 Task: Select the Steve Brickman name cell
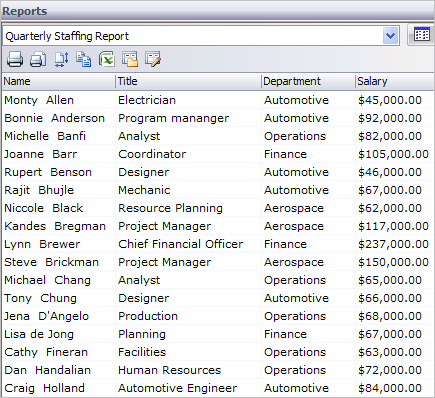coord(59,262)
